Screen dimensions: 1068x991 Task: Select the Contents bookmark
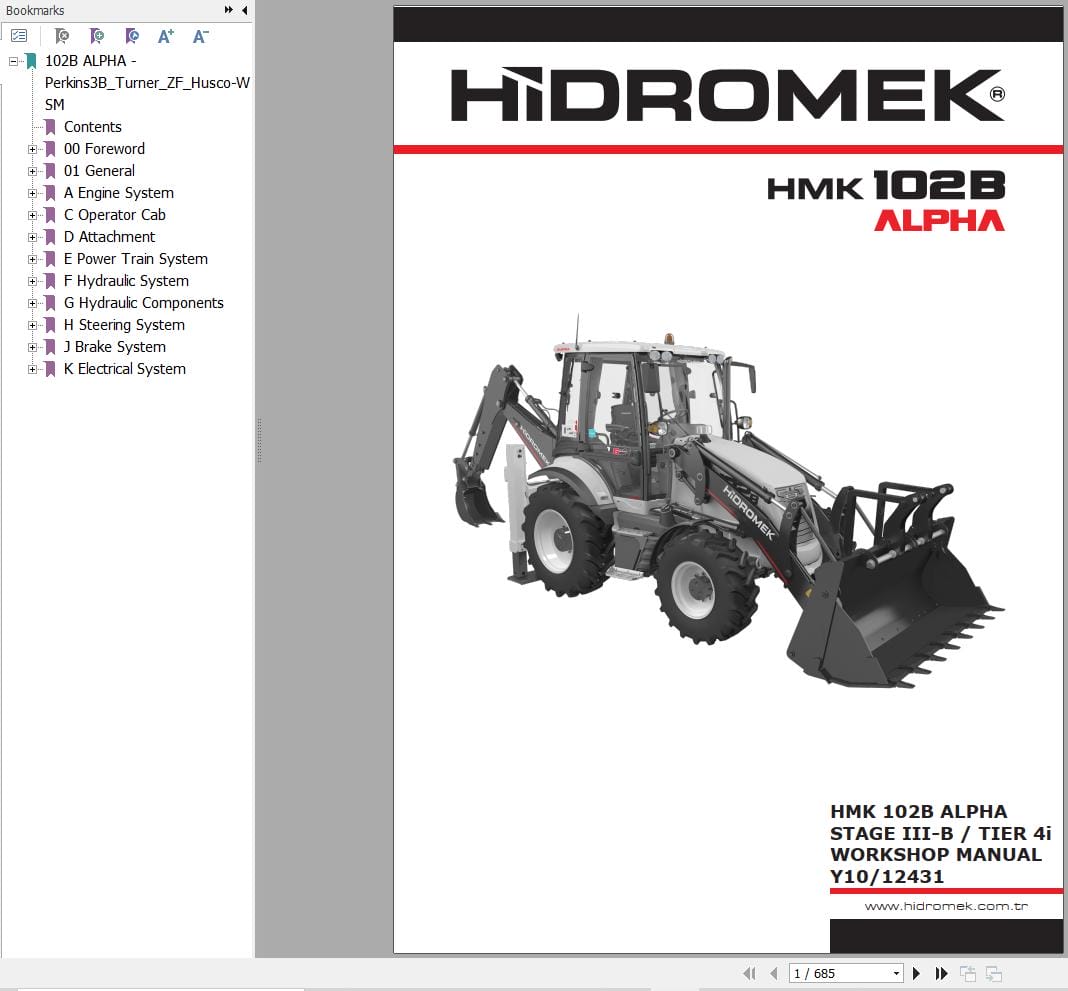coord(94,127)
